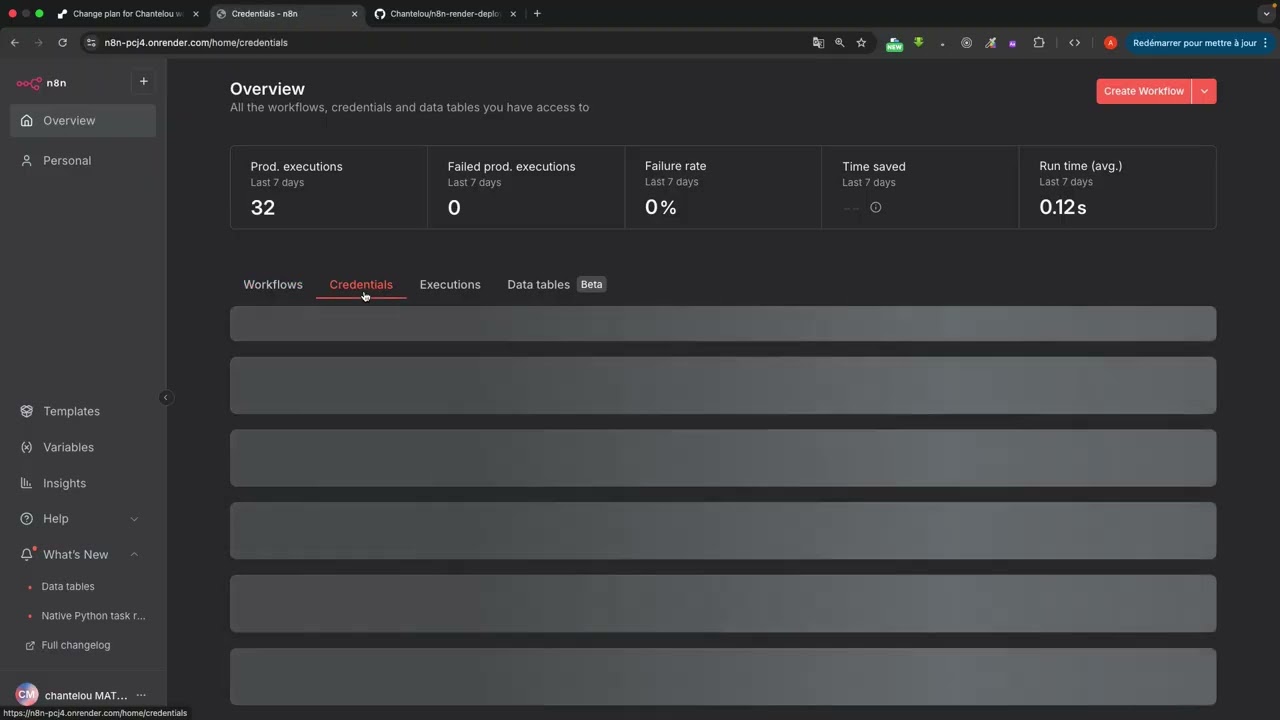Click the user avatar CM
1280x720 pixels.
click(x=27, y=695)
